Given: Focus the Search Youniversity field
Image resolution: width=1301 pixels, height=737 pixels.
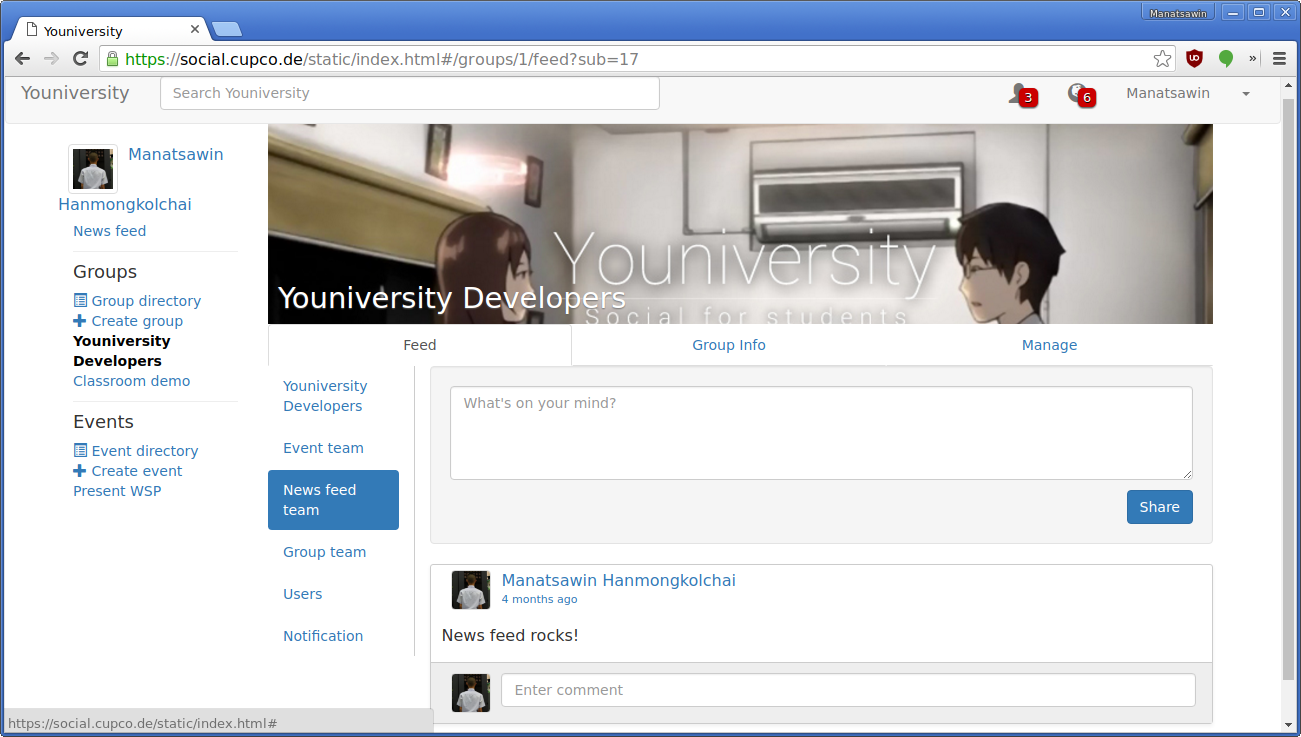Looking at the screenshot, I should point(410,93).
